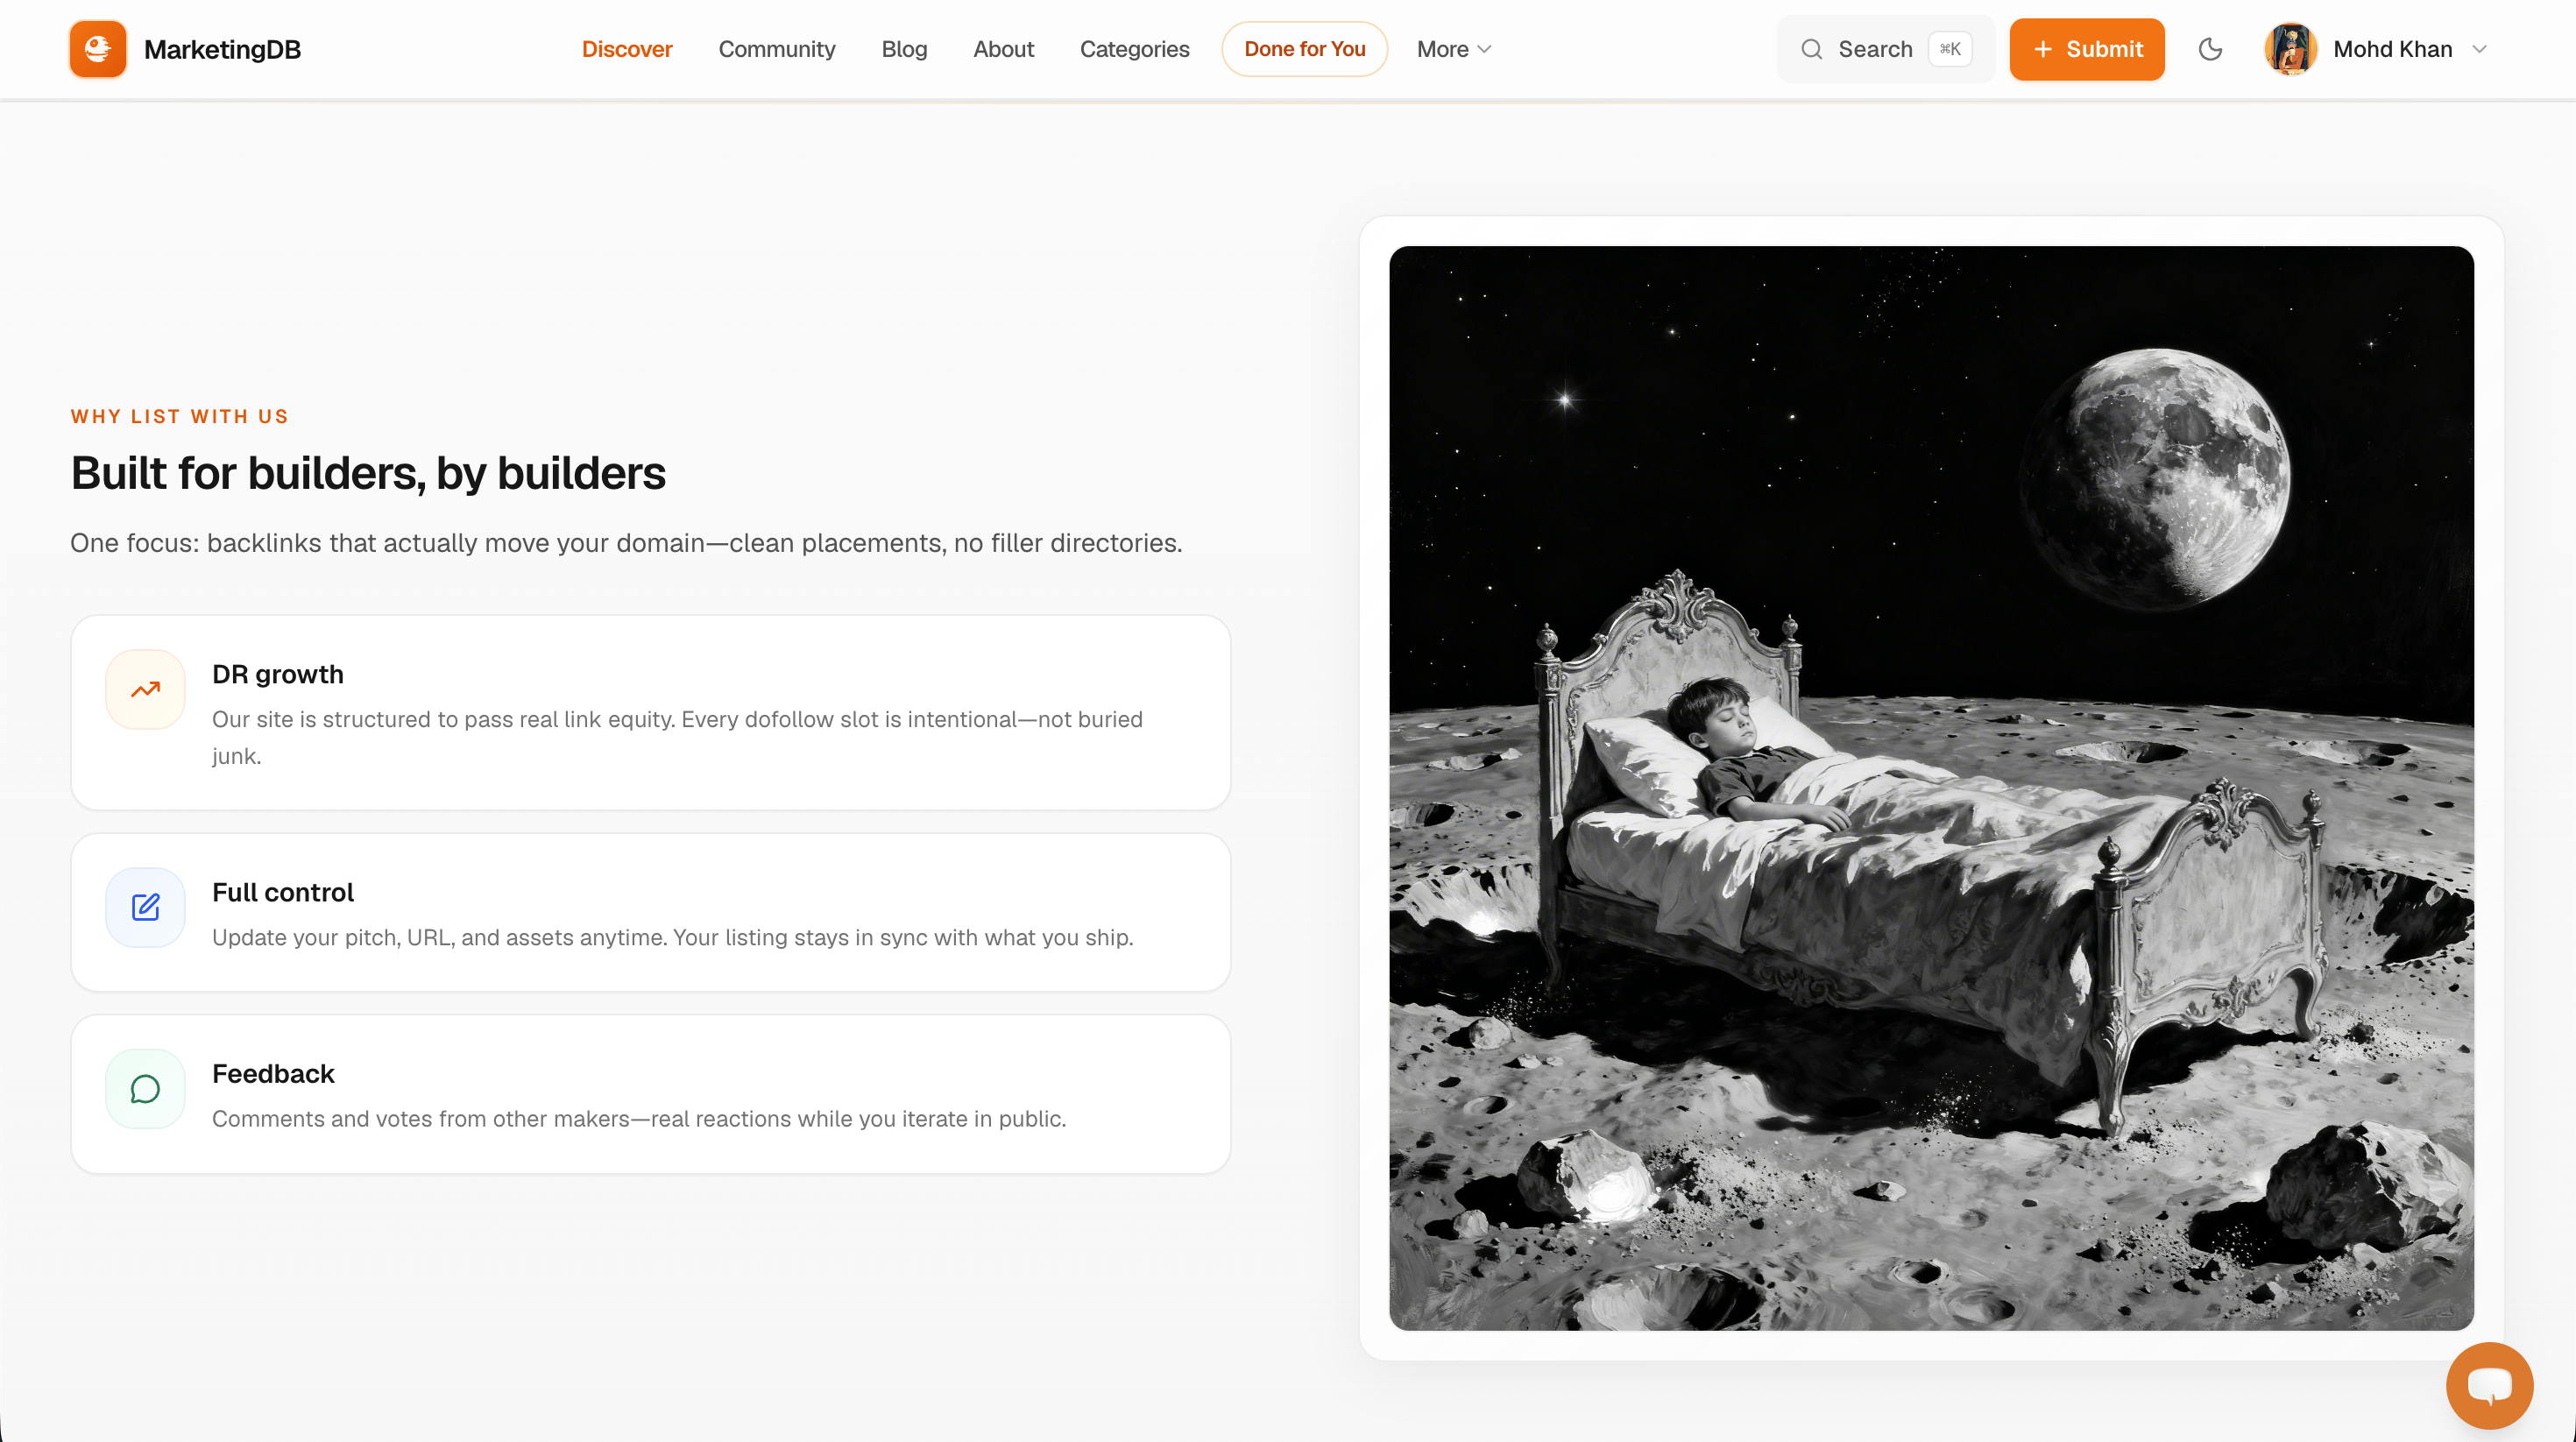Click the DR growth trending arrow icon
The width and height of the screenshot is (2576, 1442).
(146, 690)
